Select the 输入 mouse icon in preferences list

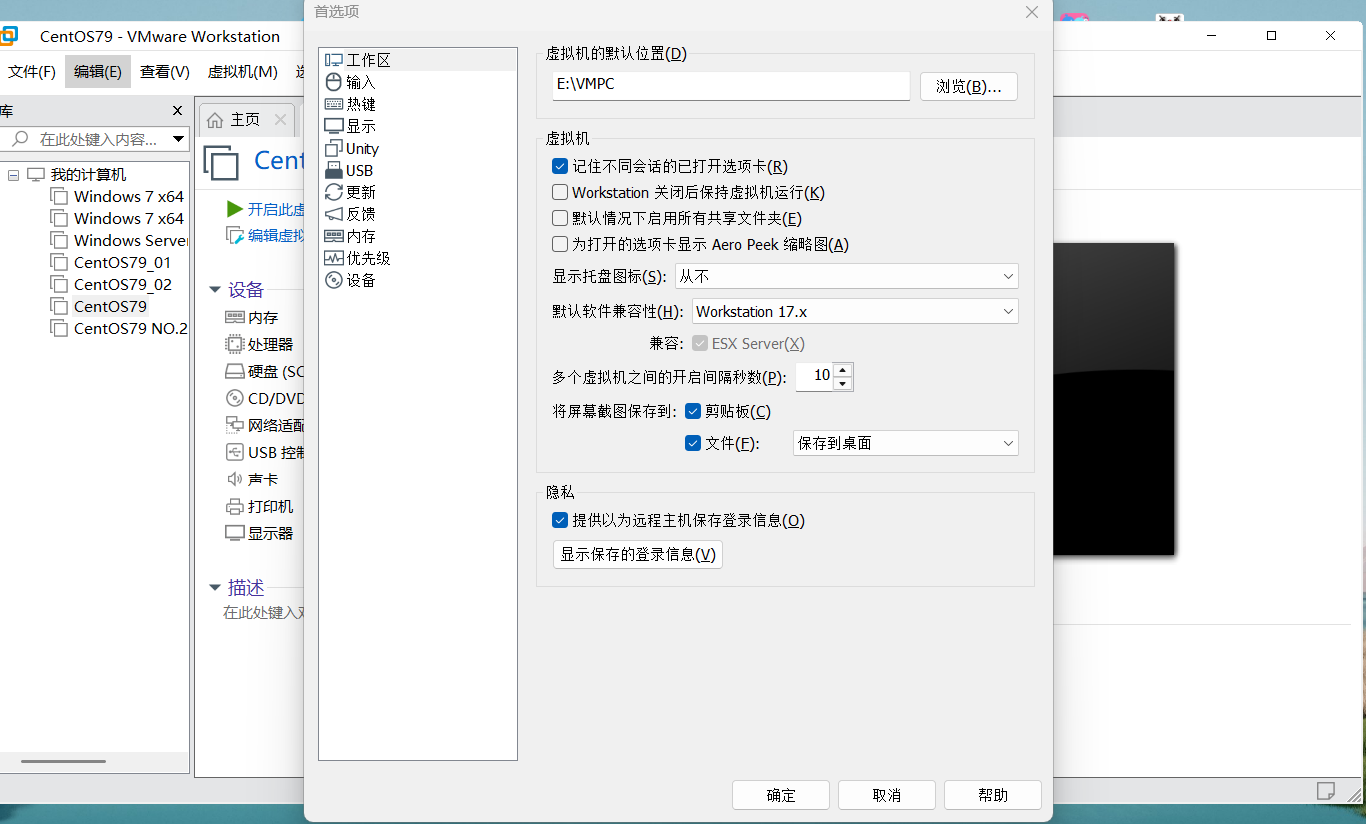pos(334,82)
